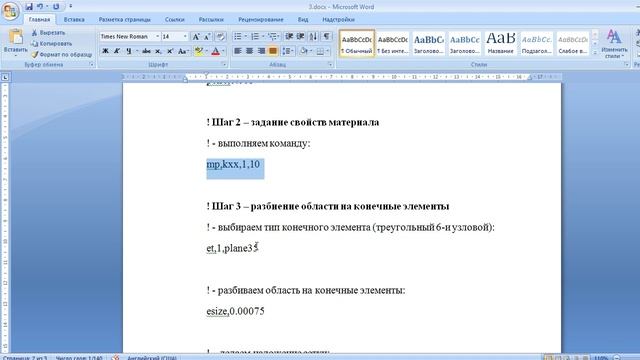Decrease font size with Shrink Font

[207, 37]
